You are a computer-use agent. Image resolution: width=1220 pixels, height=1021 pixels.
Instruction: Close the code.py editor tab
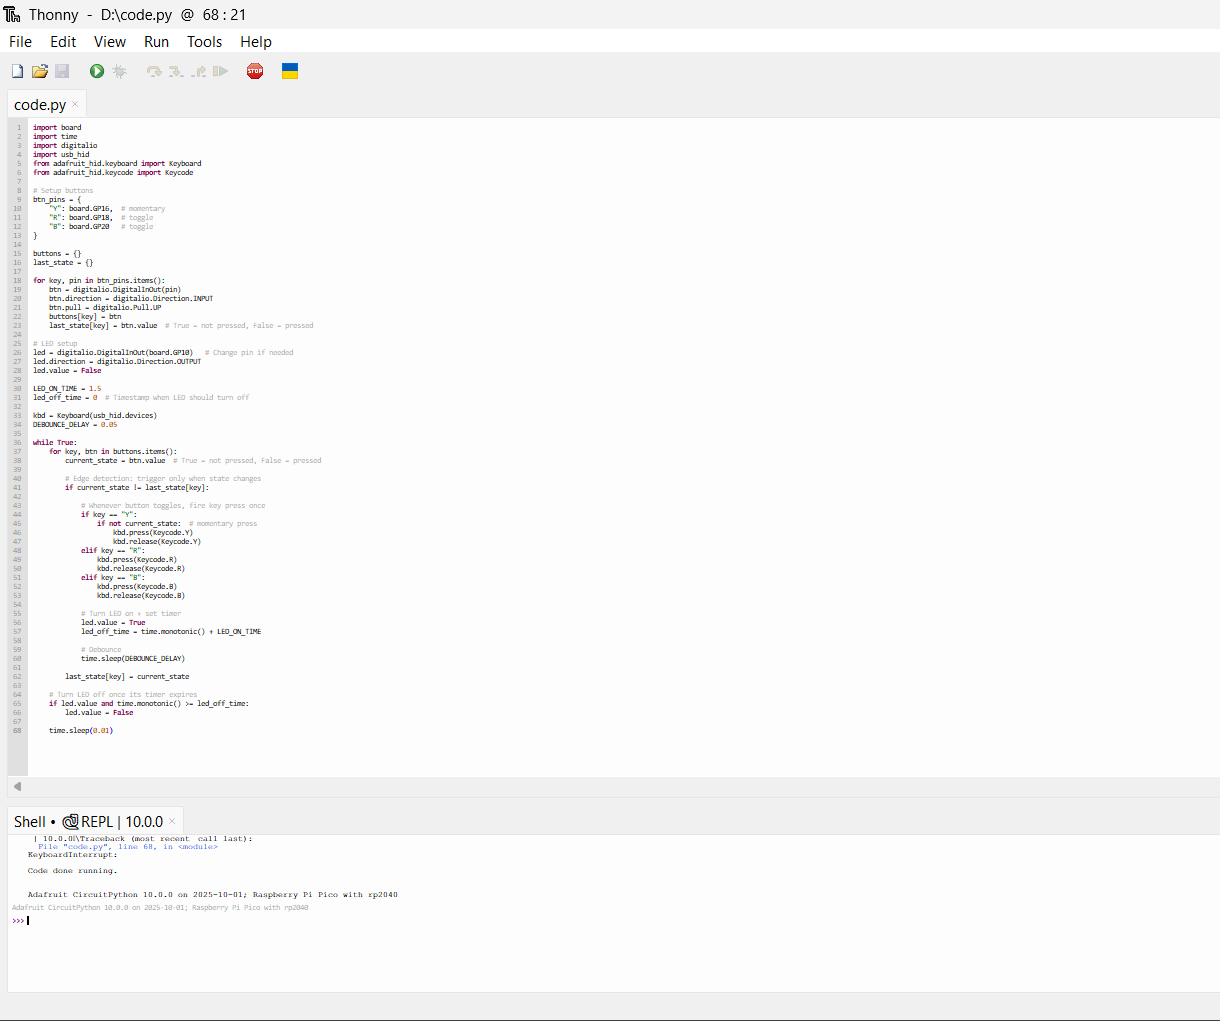click(x=75, y=104)
